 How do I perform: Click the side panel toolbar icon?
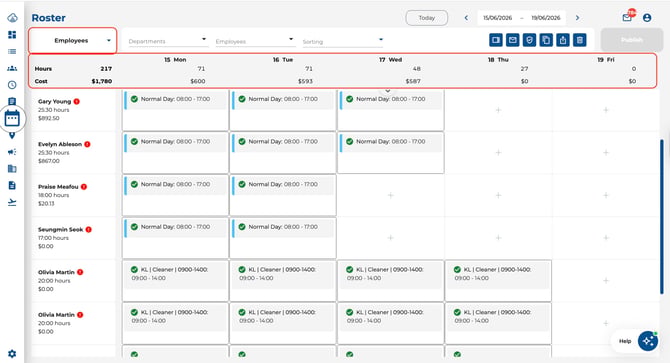pyautogui.click(x=496, y=40)
